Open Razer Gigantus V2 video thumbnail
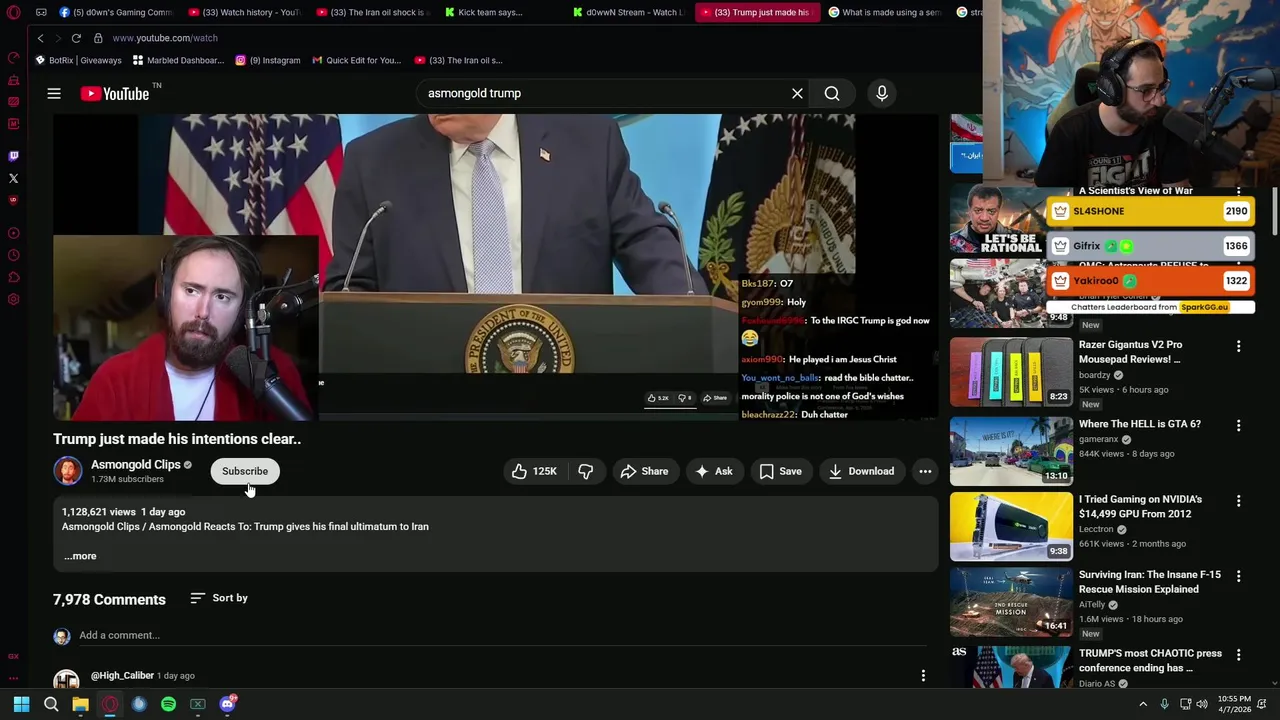The width and height of the screenshot is (1280, 720). (1010, 372)
